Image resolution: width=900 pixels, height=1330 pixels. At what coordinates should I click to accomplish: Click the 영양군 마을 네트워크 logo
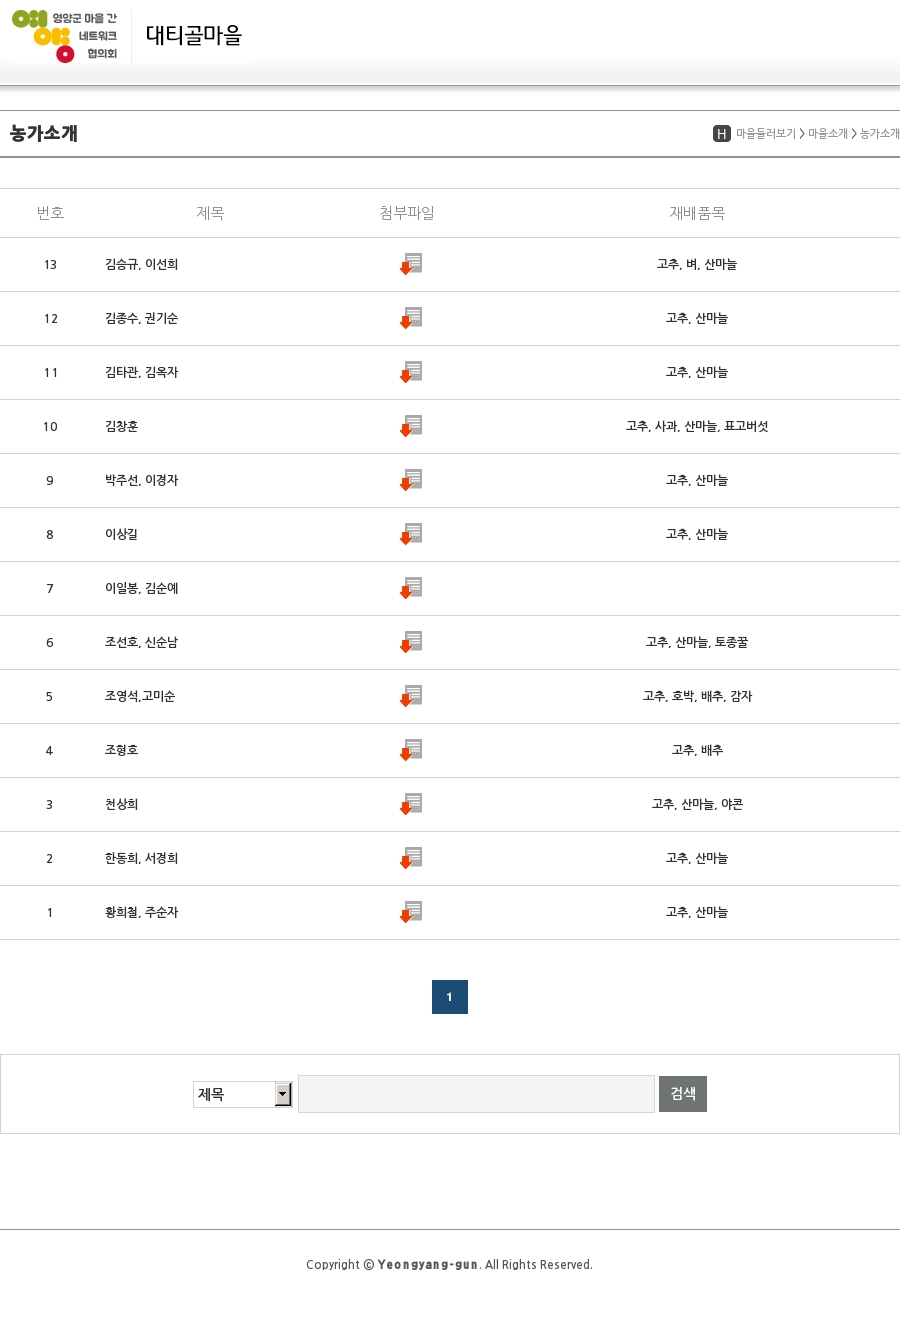coord(65,36)
